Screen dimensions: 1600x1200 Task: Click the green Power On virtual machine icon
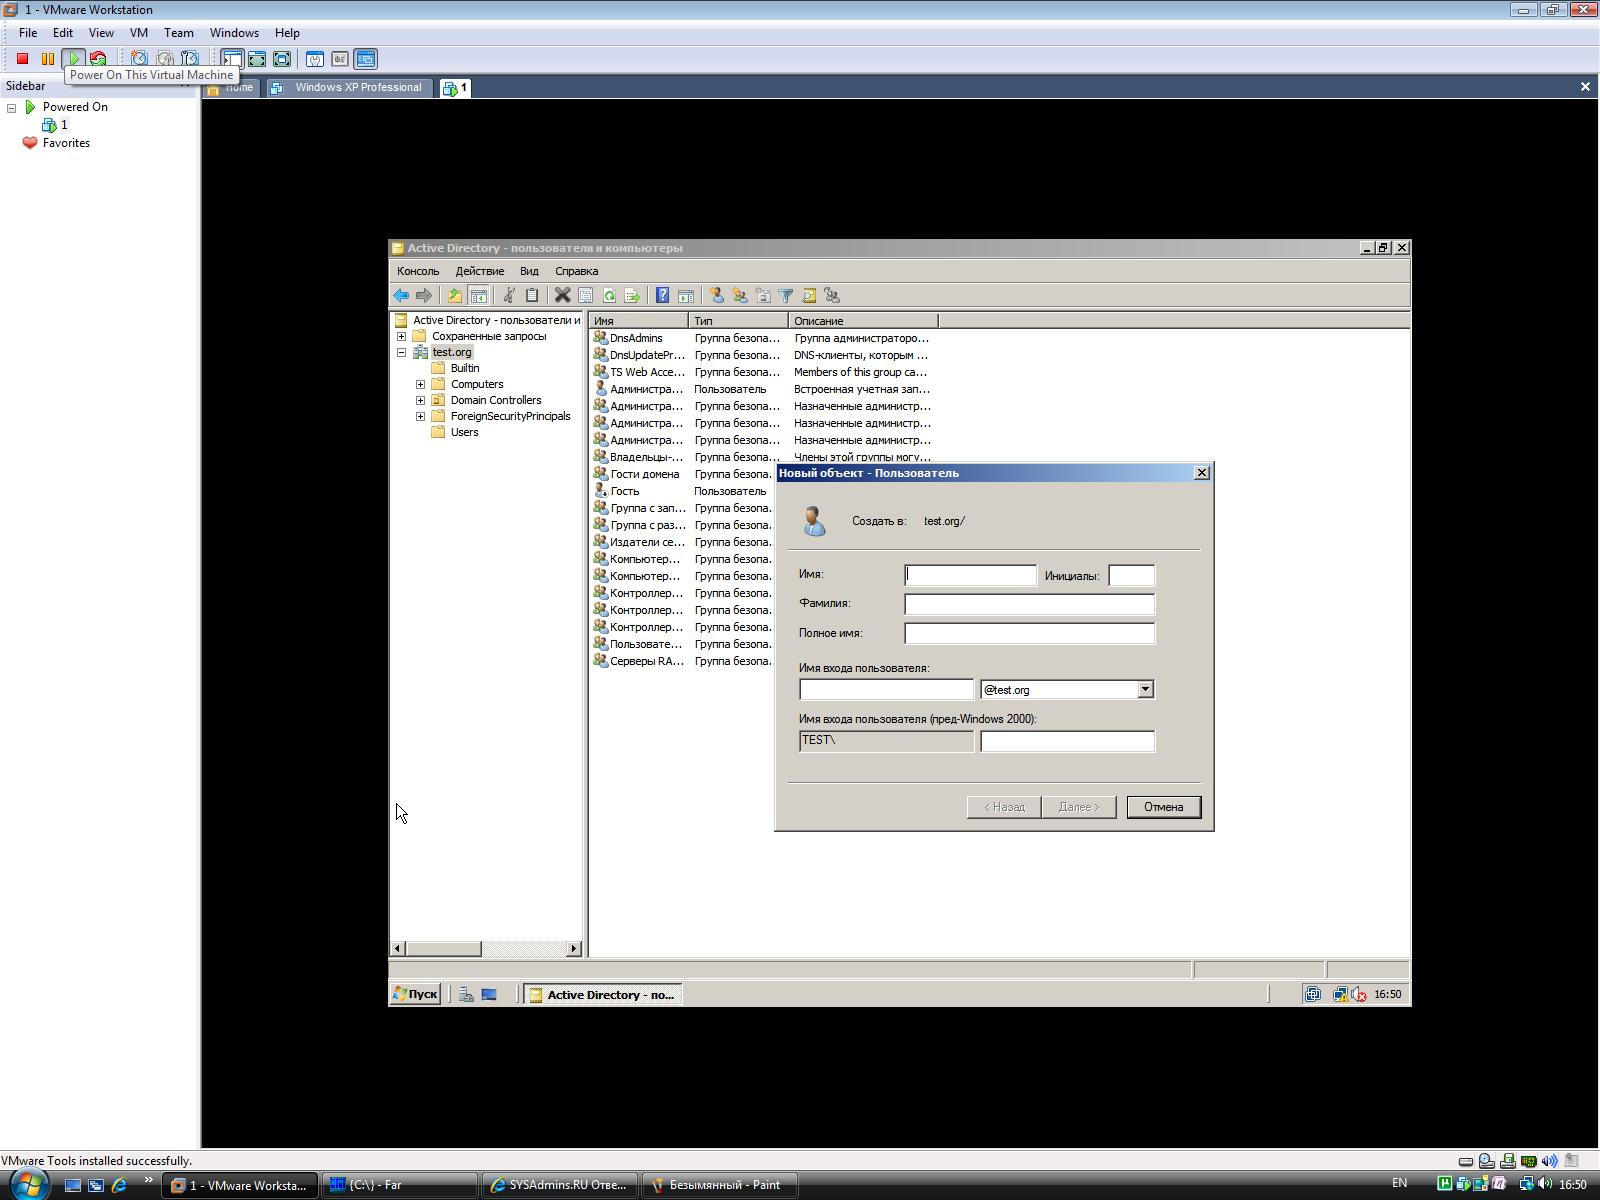pos(73,59)
